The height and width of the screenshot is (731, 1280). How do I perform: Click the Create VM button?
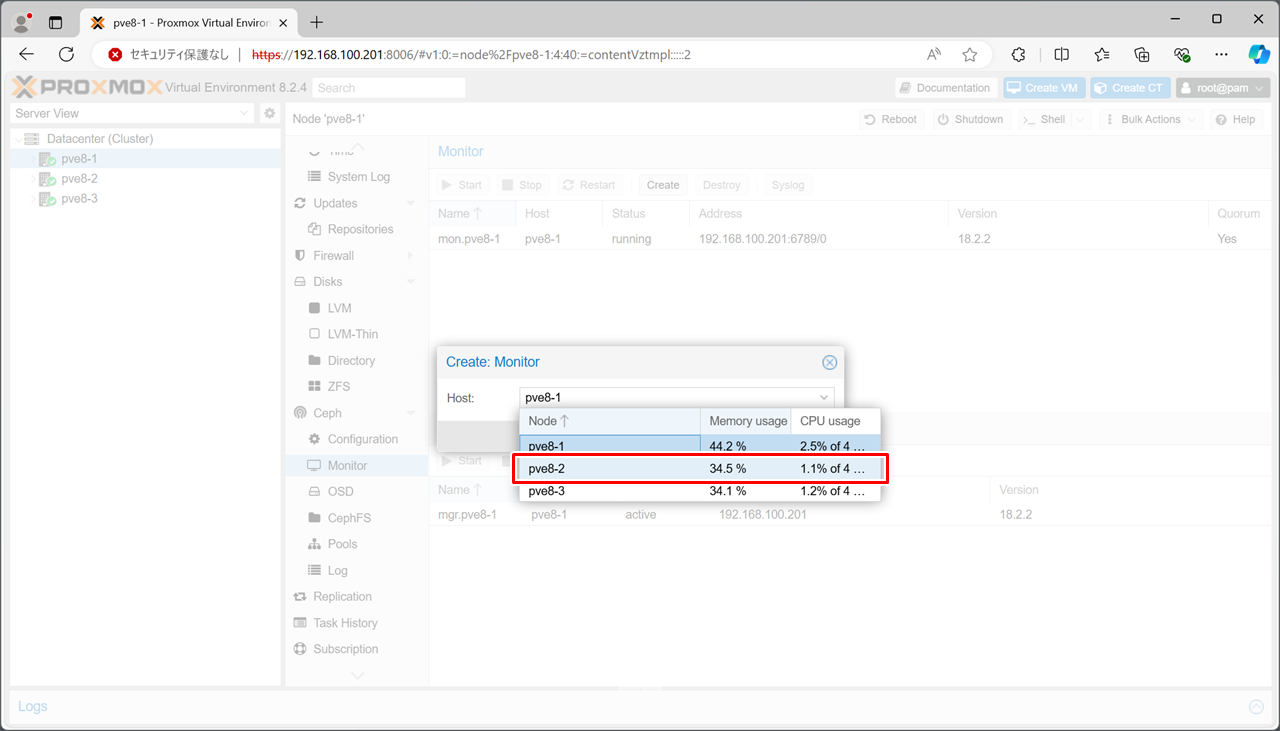pos(1044,88)
